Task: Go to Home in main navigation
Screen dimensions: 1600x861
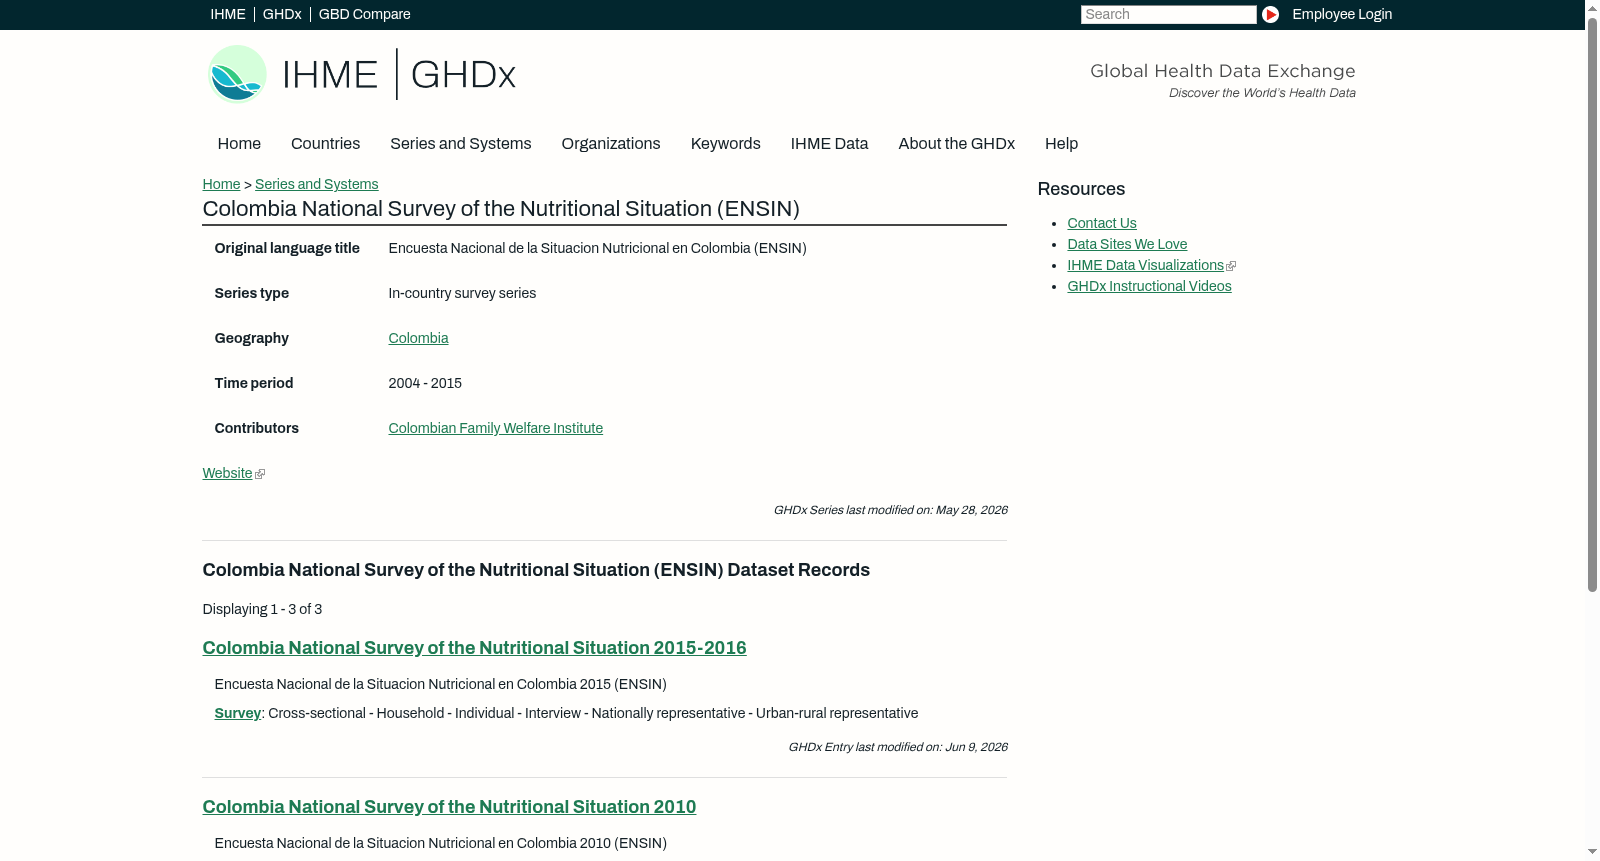Action: tap(239, 144)
